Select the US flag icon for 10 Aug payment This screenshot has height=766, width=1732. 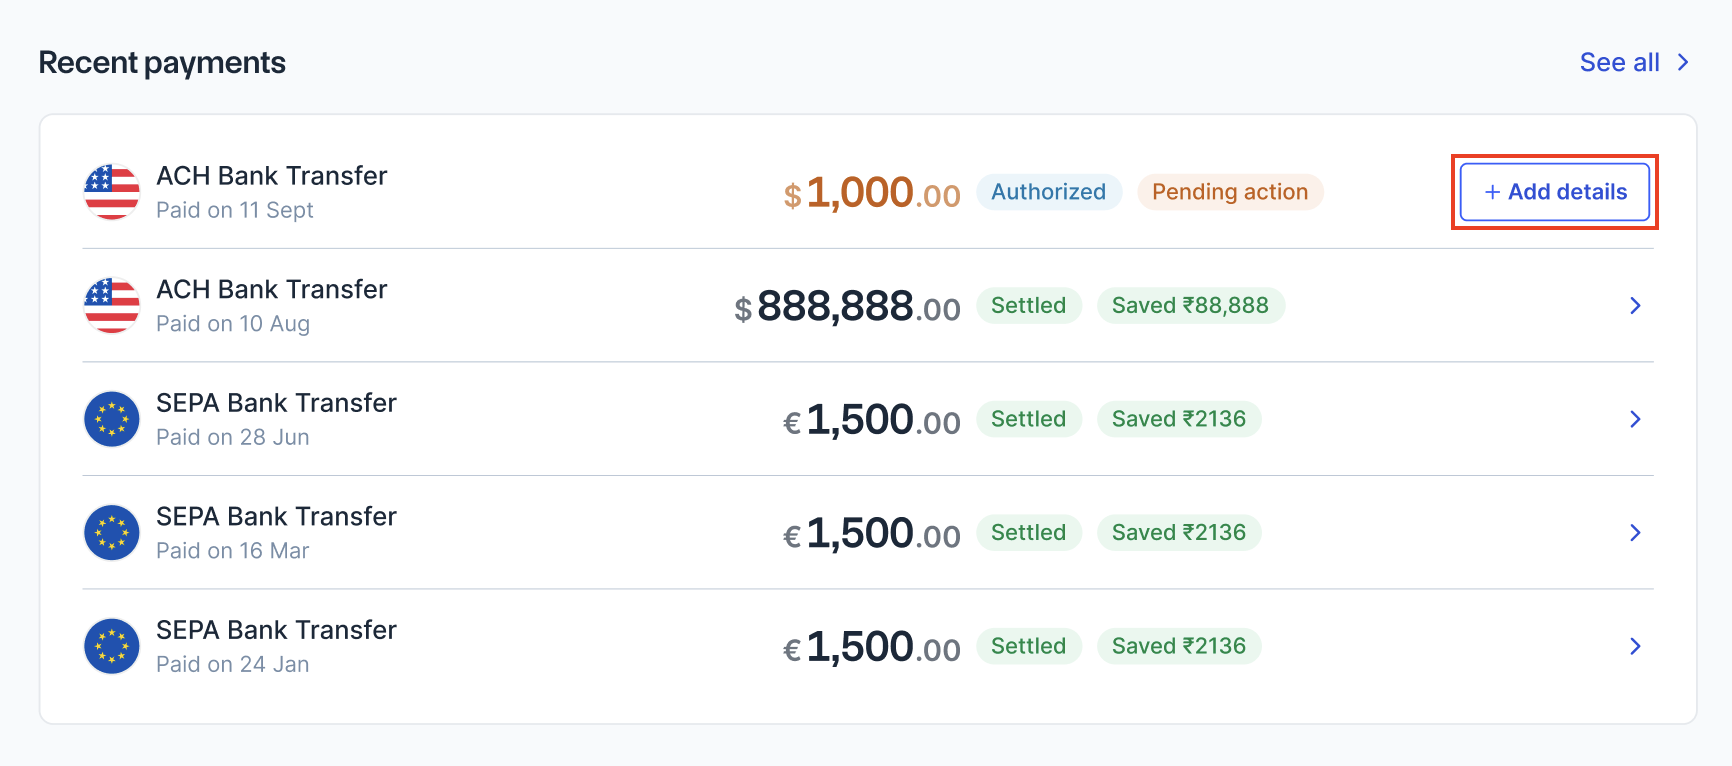point(111,305)
